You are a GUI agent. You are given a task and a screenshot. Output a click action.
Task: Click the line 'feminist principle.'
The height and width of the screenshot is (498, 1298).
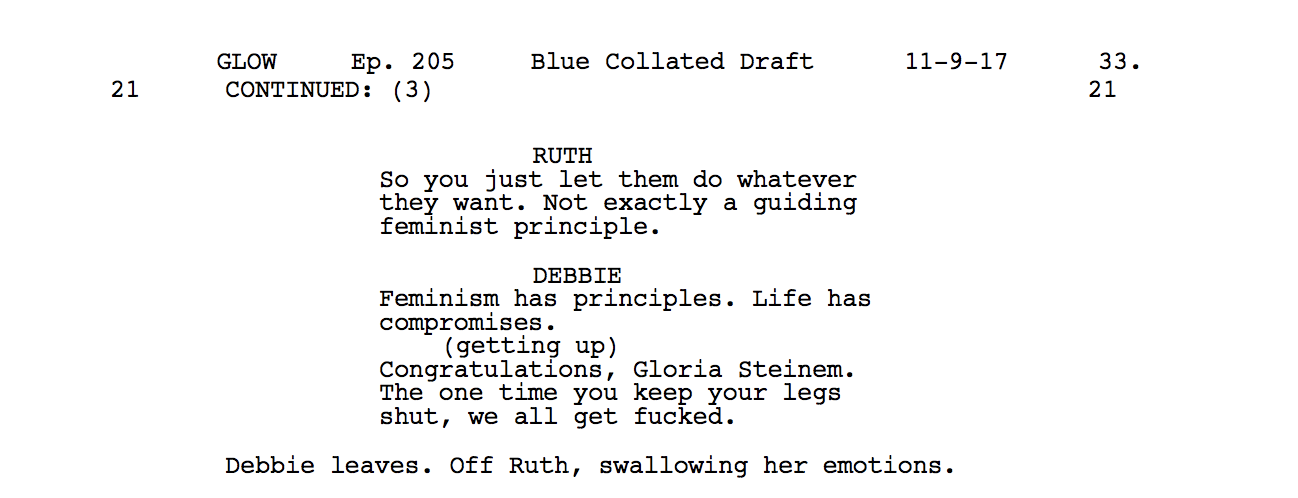point(520,227)
